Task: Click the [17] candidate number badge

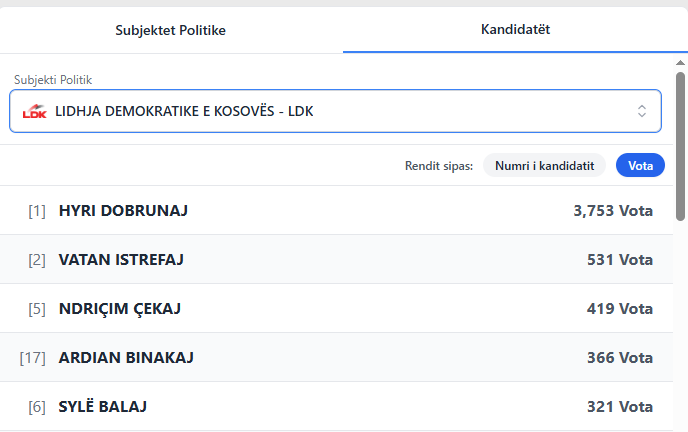Action: [x=33, y=358]
